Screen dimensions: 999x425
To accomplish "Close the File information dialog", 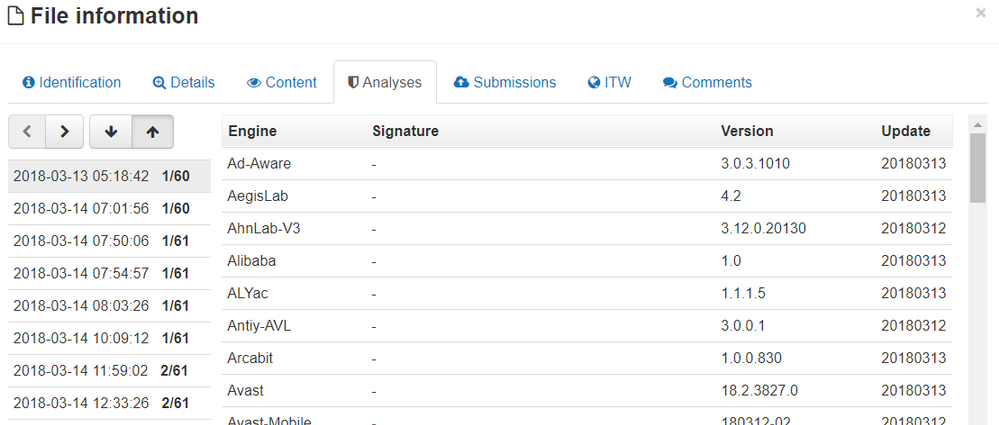I will pos(980,13).
